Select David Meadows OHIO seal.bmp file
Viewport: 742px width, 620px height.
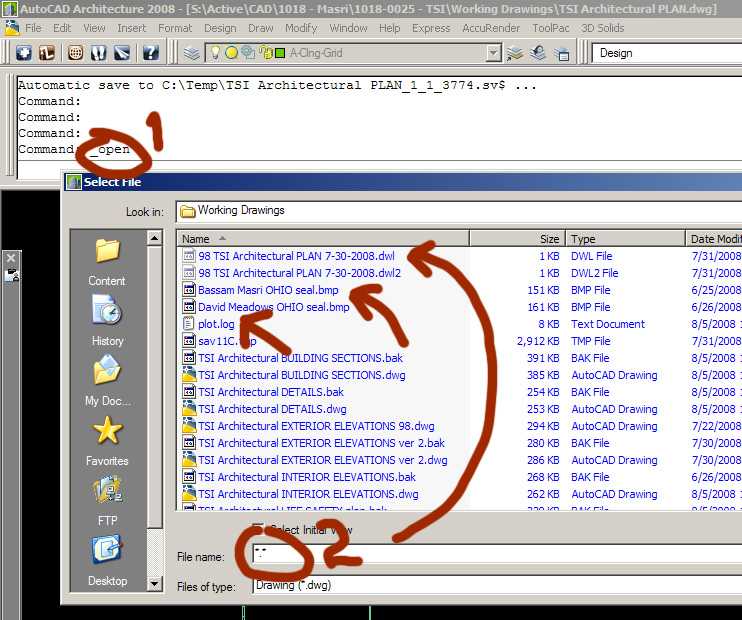[x=266, y=307]
